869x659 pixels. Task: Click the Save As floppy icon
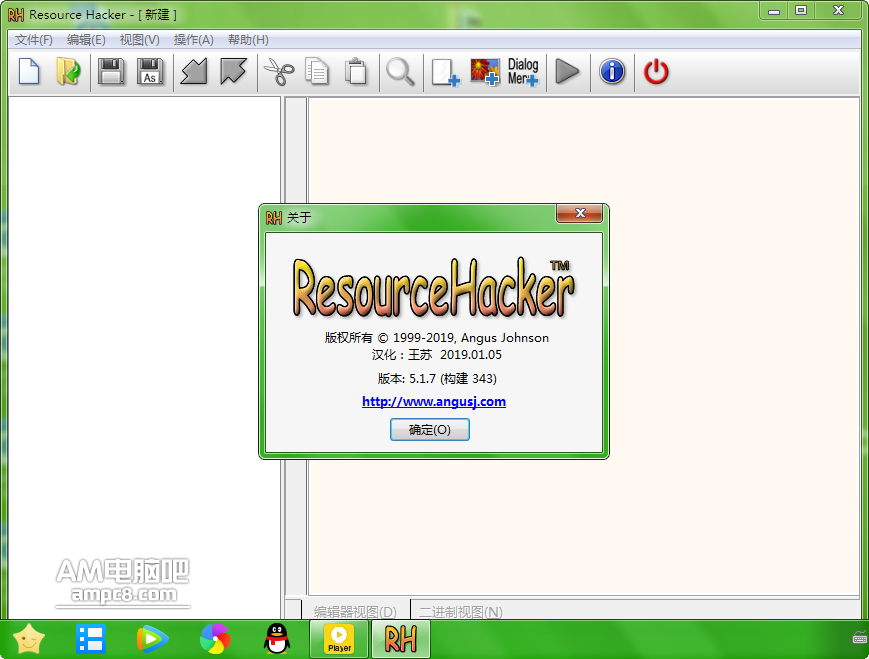[150, 71]
